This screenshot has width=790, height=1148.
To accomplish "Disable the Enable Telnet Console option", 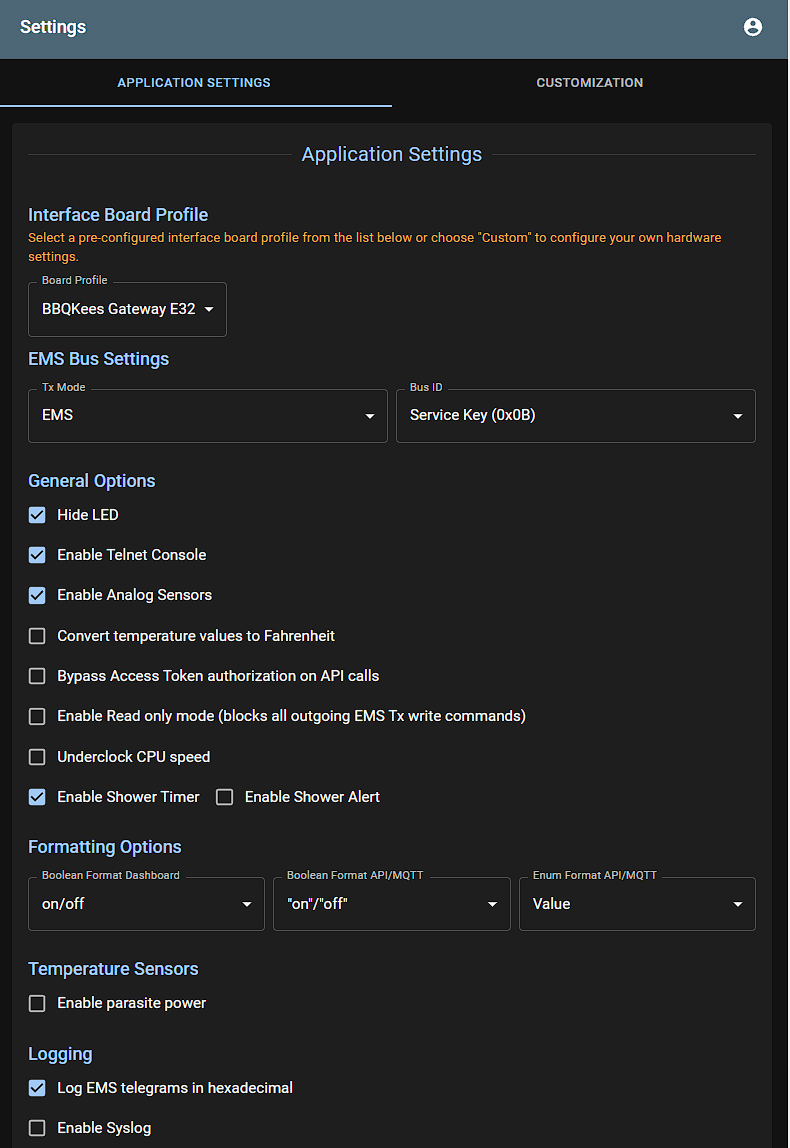I will point(37,555).
